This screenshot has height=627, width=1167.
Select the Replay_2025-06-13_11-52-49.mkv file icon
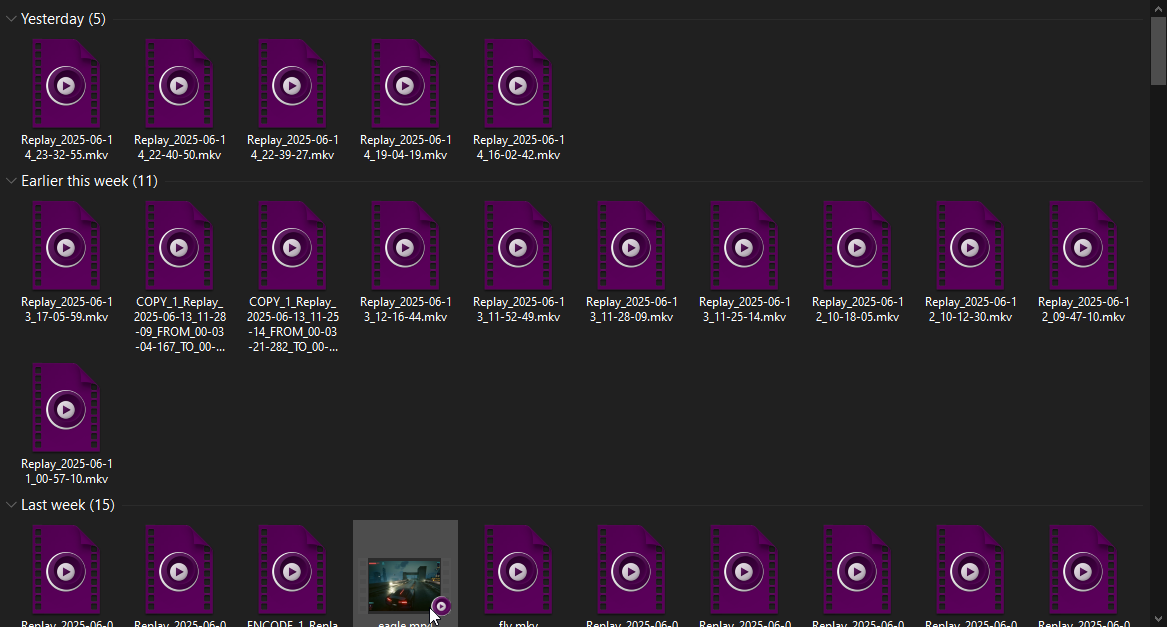click(519, 245)
